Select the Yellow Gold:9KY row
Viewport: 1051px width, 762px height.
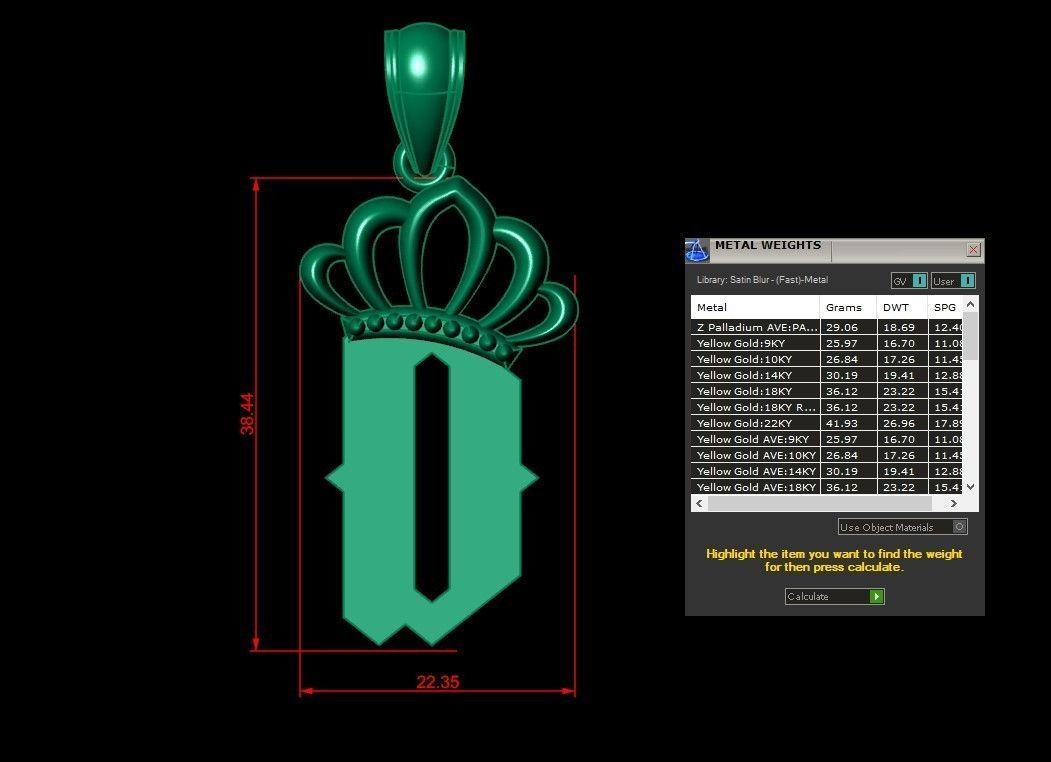click(x=828, y=343)
